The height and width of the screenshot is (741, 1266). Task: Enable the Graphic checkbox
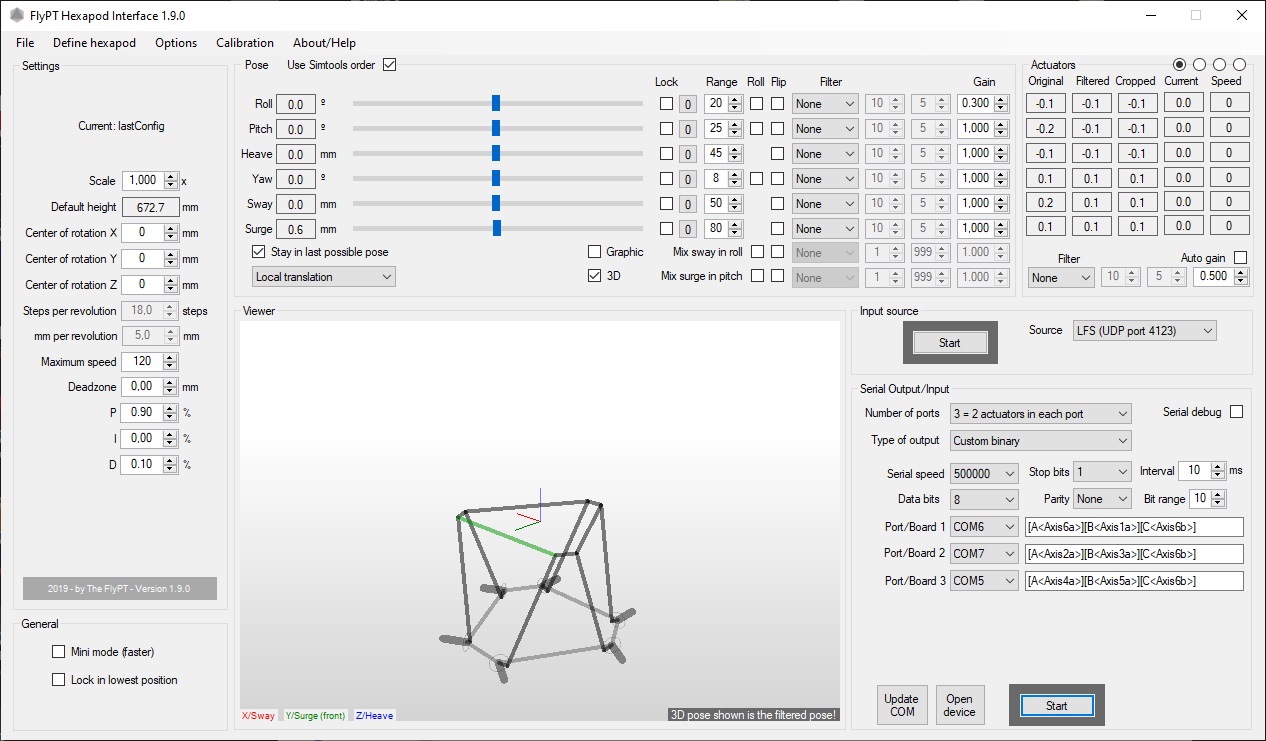point(595,252)
